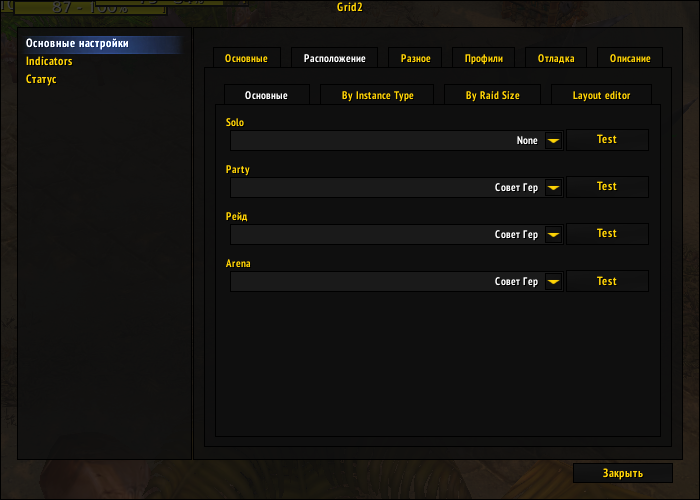Select the Расположение tab
700x500 pixels.
tap(334, 58)
